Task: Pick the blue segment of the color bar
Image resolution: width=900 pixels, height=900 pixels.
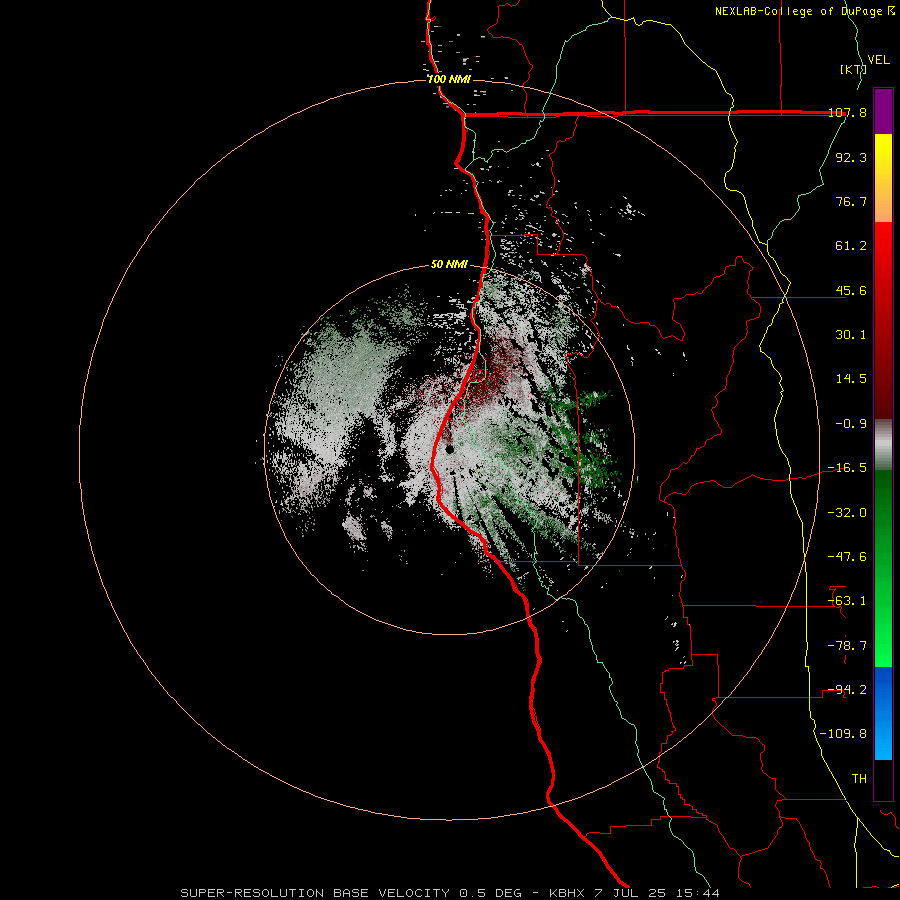Action: click(x=883, y=713)
